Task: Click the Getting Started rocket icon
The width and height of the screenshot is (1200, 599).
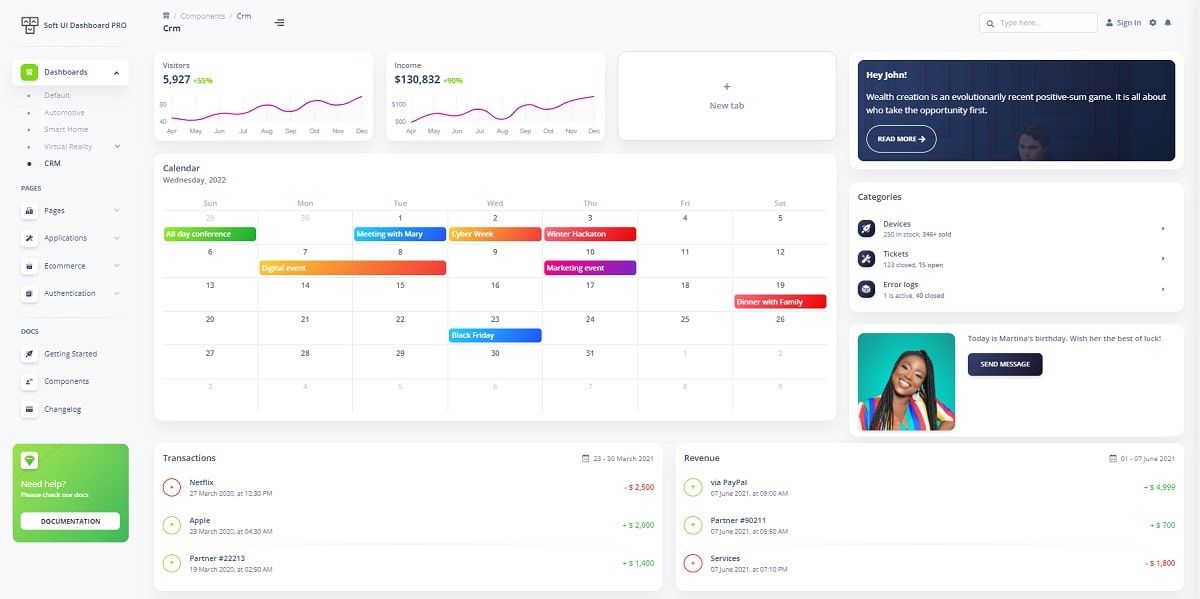Action: tap(31, 353)
